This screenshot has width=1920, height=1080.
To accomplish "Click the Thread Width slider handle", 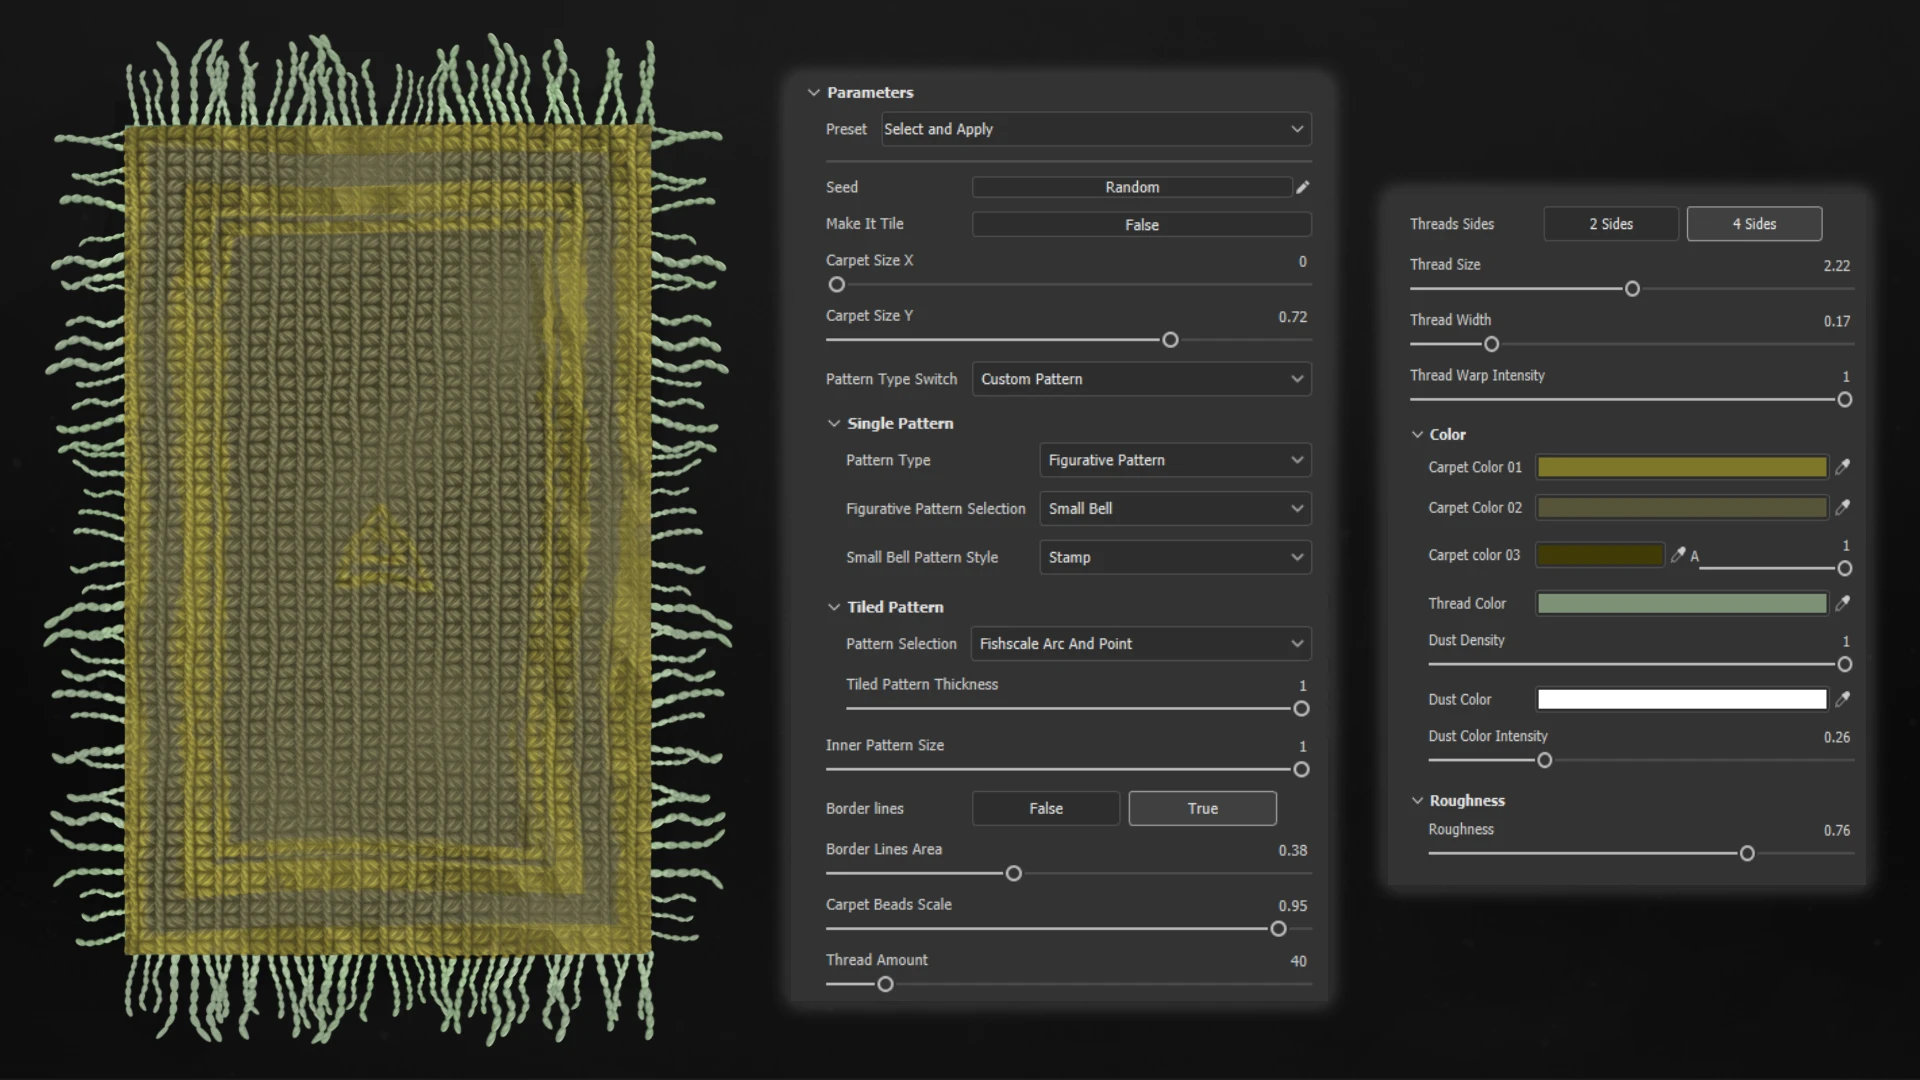I will [1491, 344].
